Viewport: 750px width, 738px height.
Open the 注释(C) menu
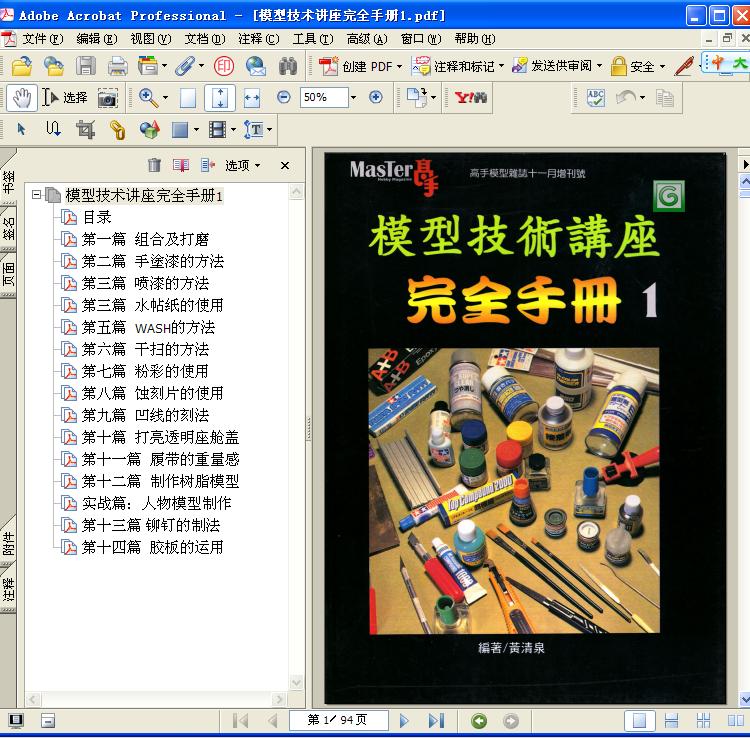(259, 39)
